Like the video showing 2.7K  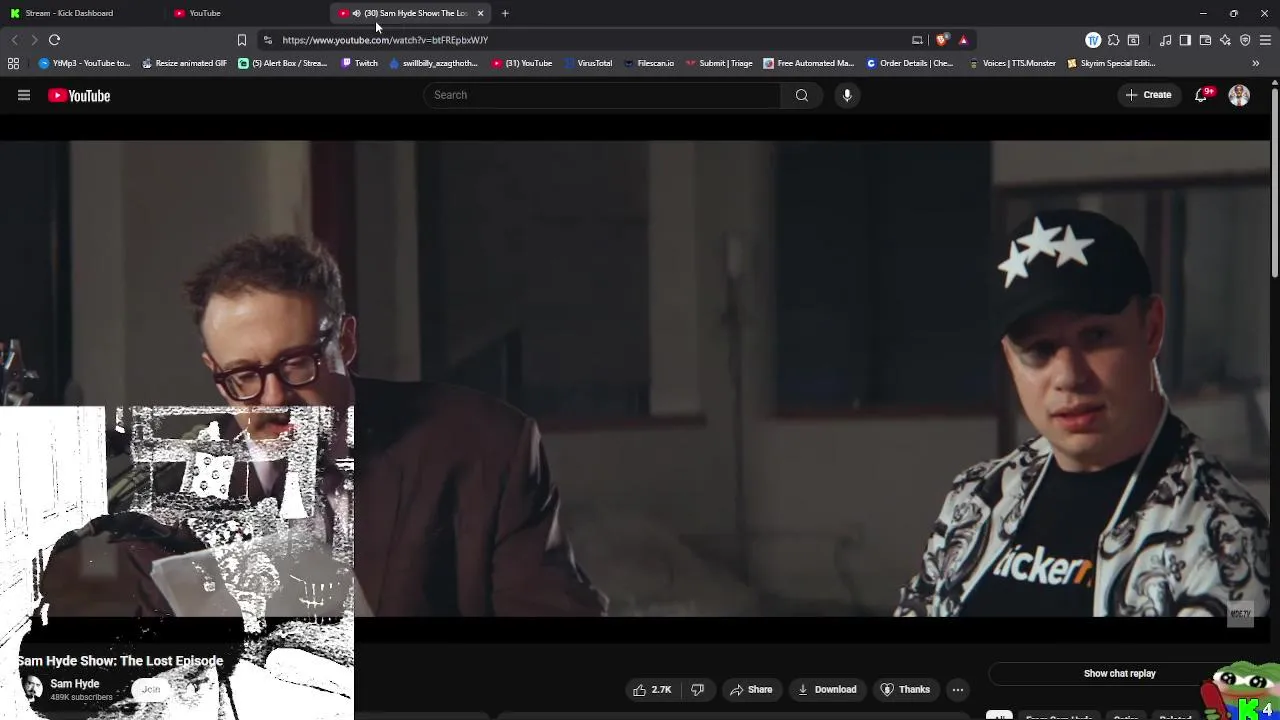(x=652, y=689)
